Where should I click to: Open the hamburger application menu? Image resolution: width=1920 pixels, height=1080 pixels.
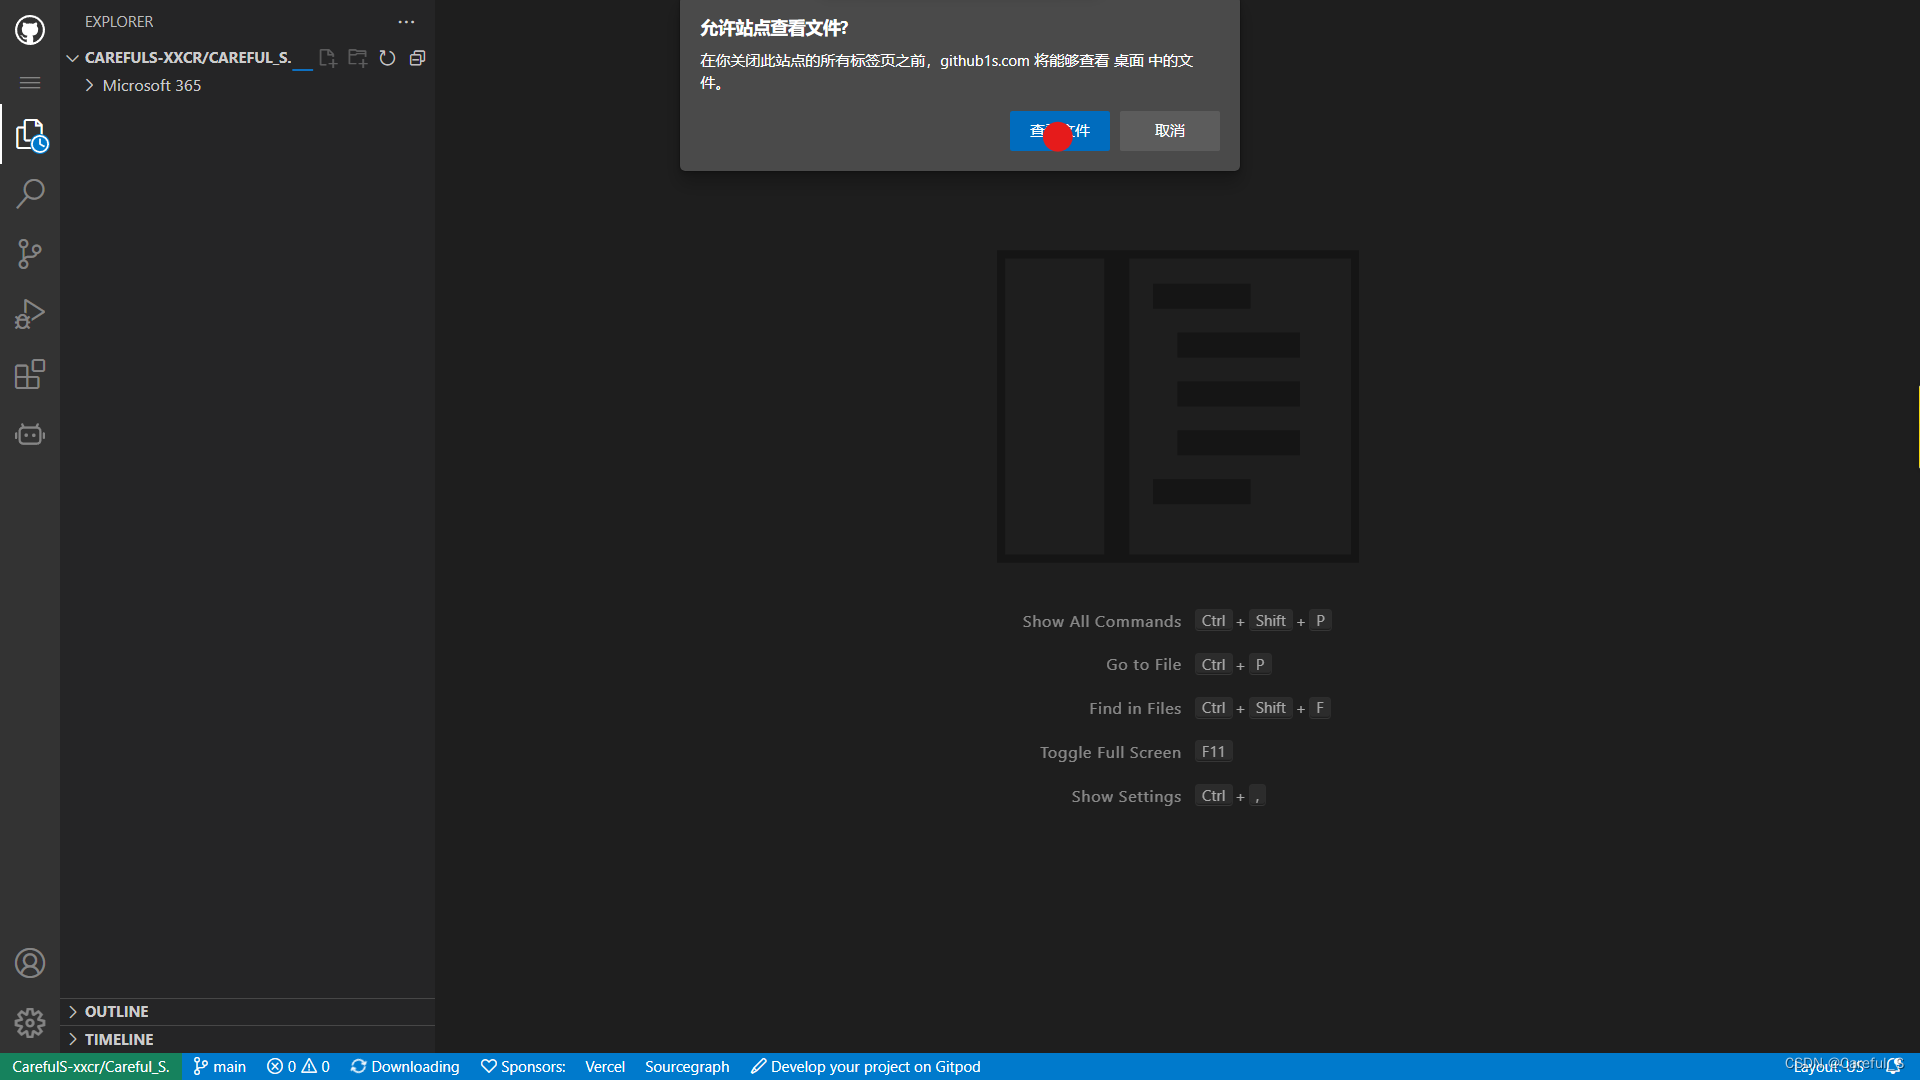click(30, 83)
